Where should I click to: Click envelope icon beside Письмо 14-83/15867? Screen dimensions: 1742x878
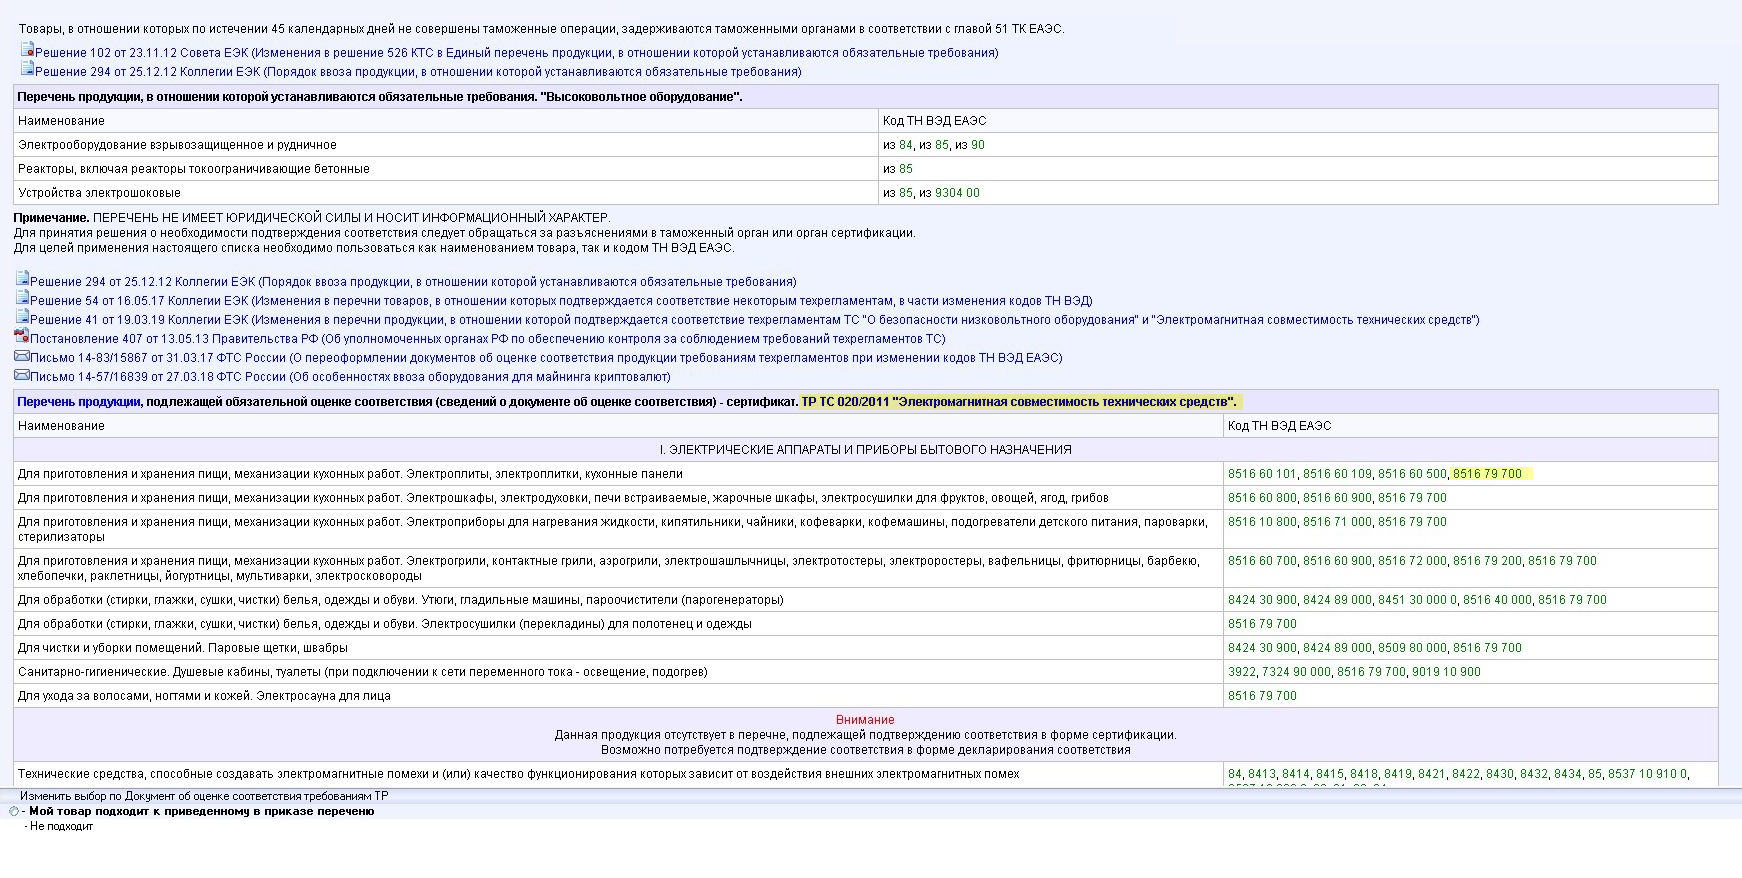pos(22,356)
